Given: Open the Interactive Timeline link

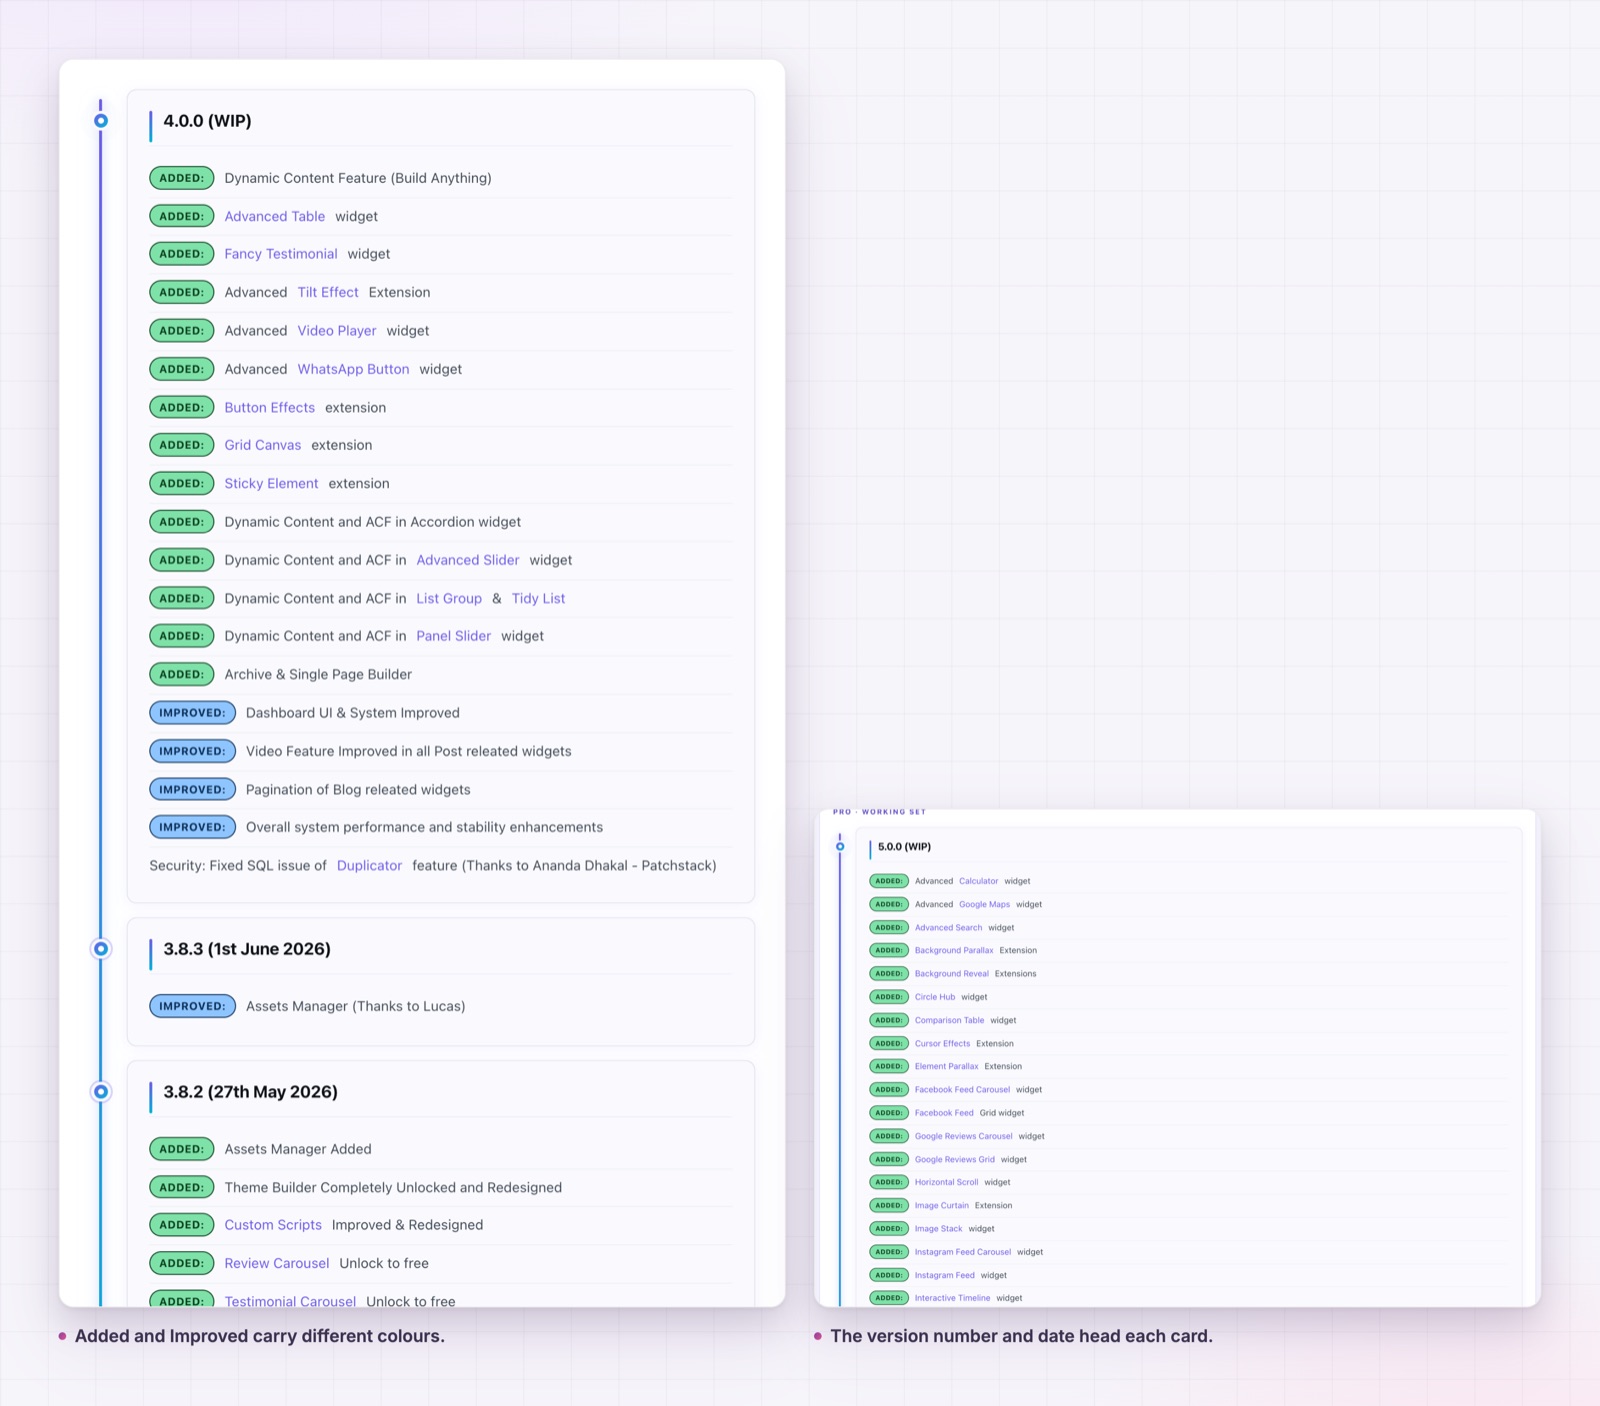Looking at the screenshot, I should coord(953,1298).
